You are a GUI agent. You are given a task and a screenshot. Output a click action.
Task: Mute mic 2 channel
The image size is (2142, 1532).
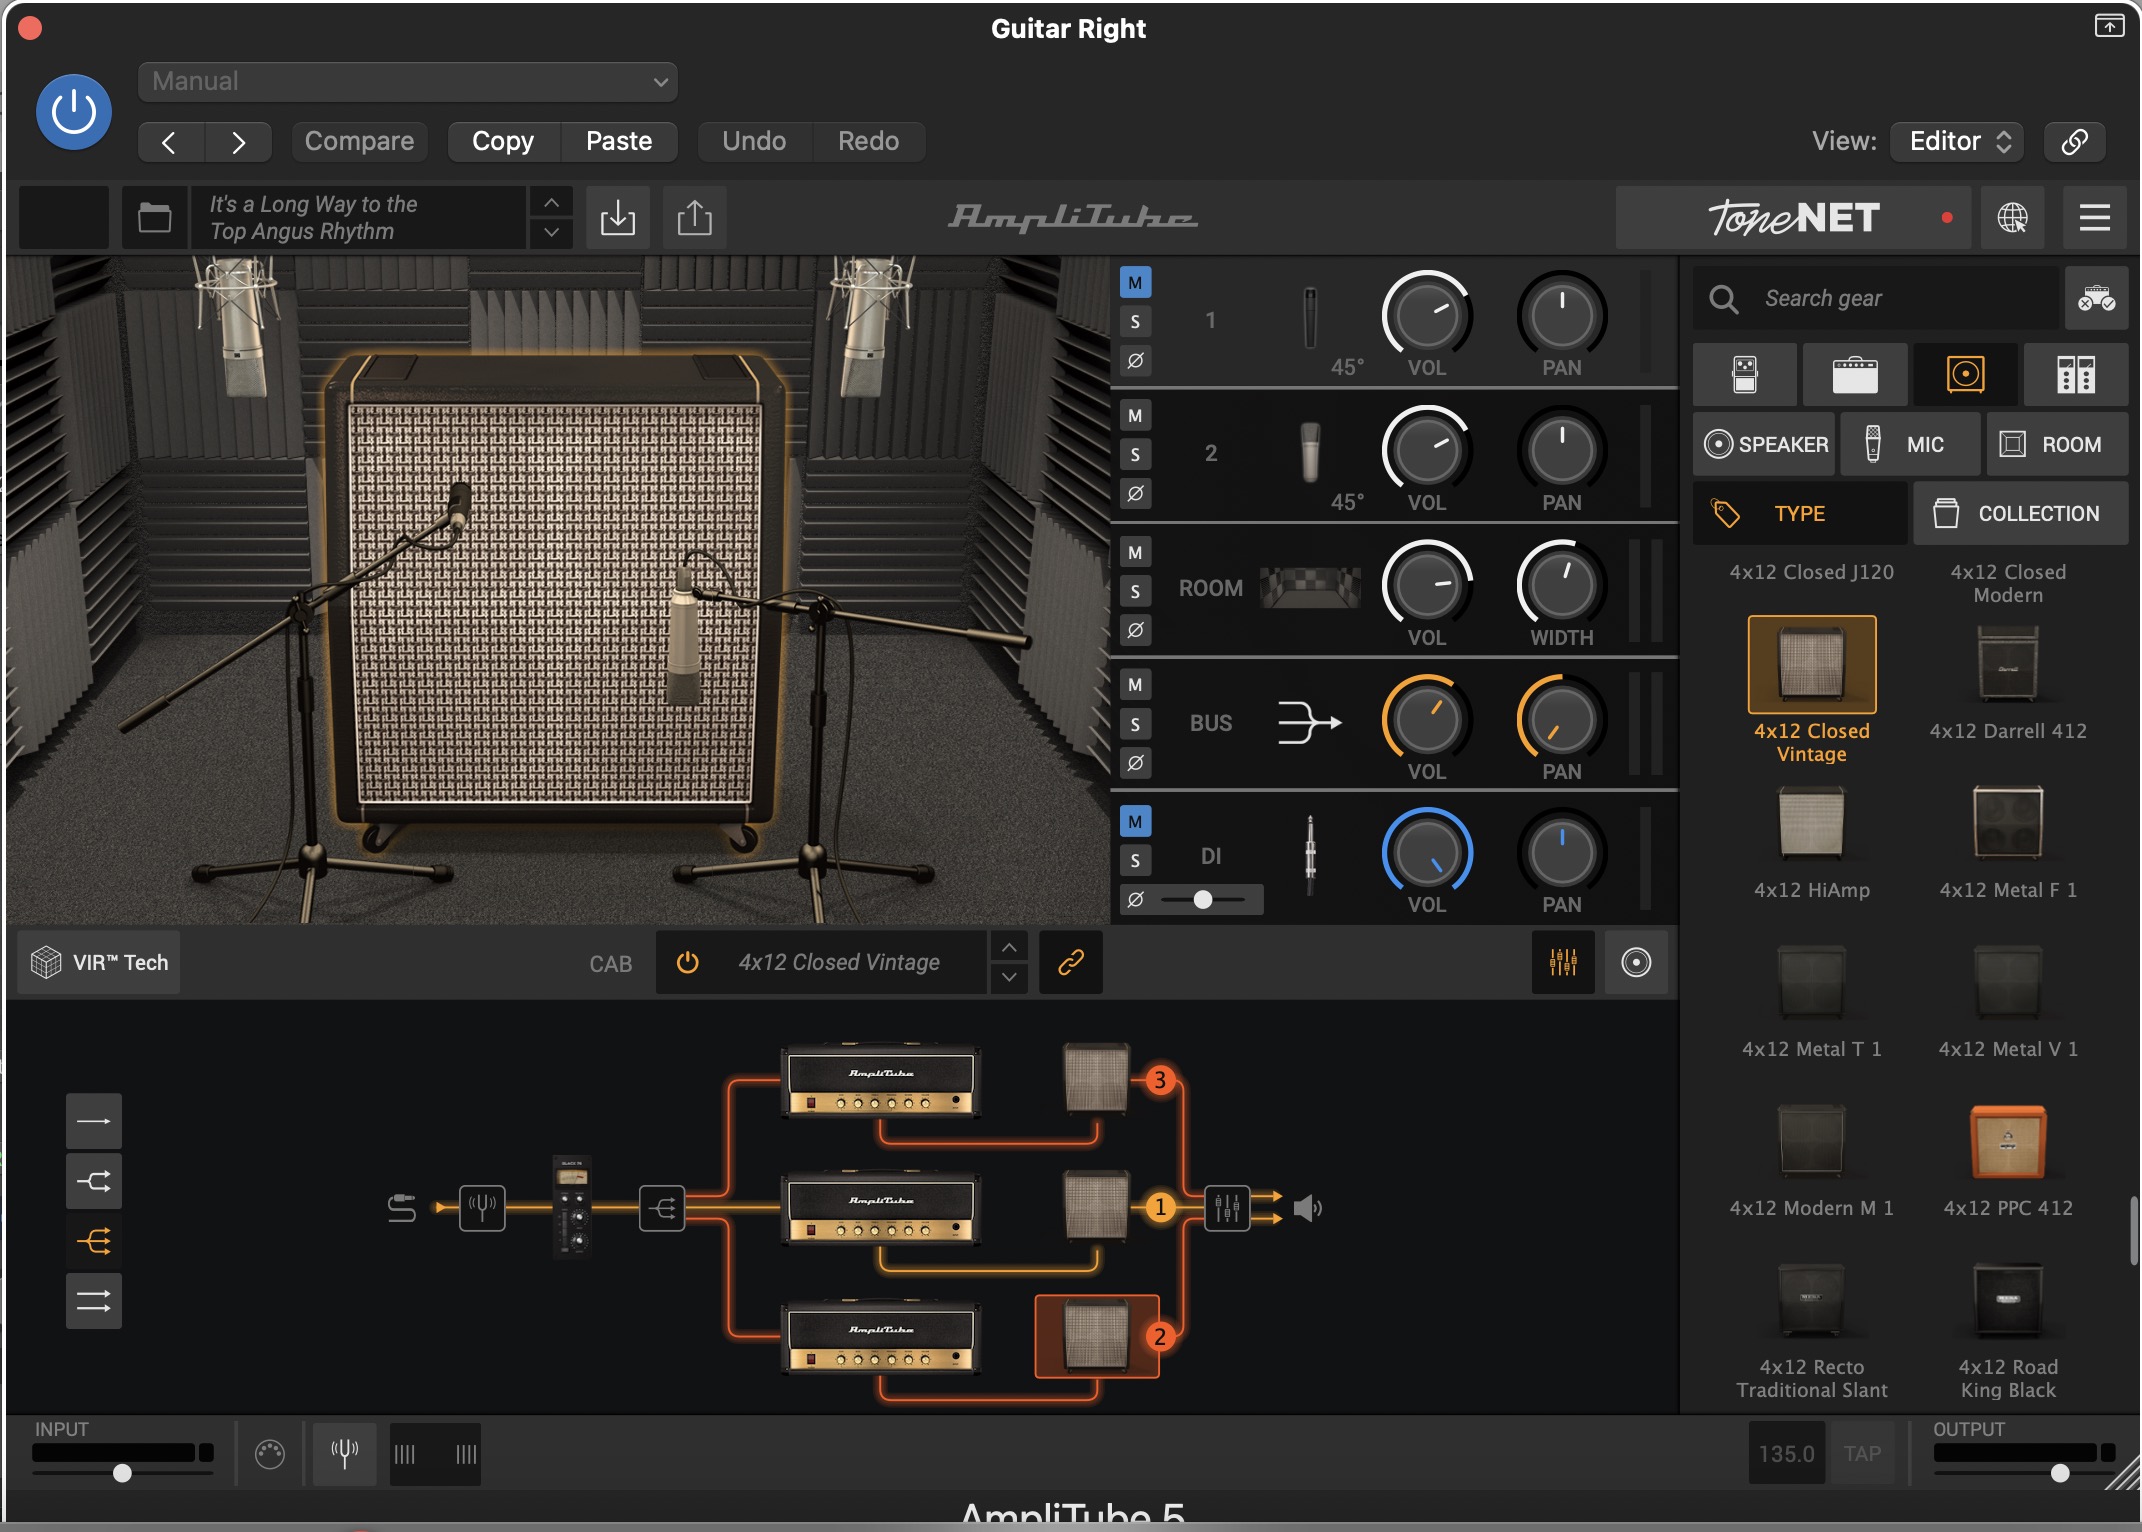click(1135, 416)
